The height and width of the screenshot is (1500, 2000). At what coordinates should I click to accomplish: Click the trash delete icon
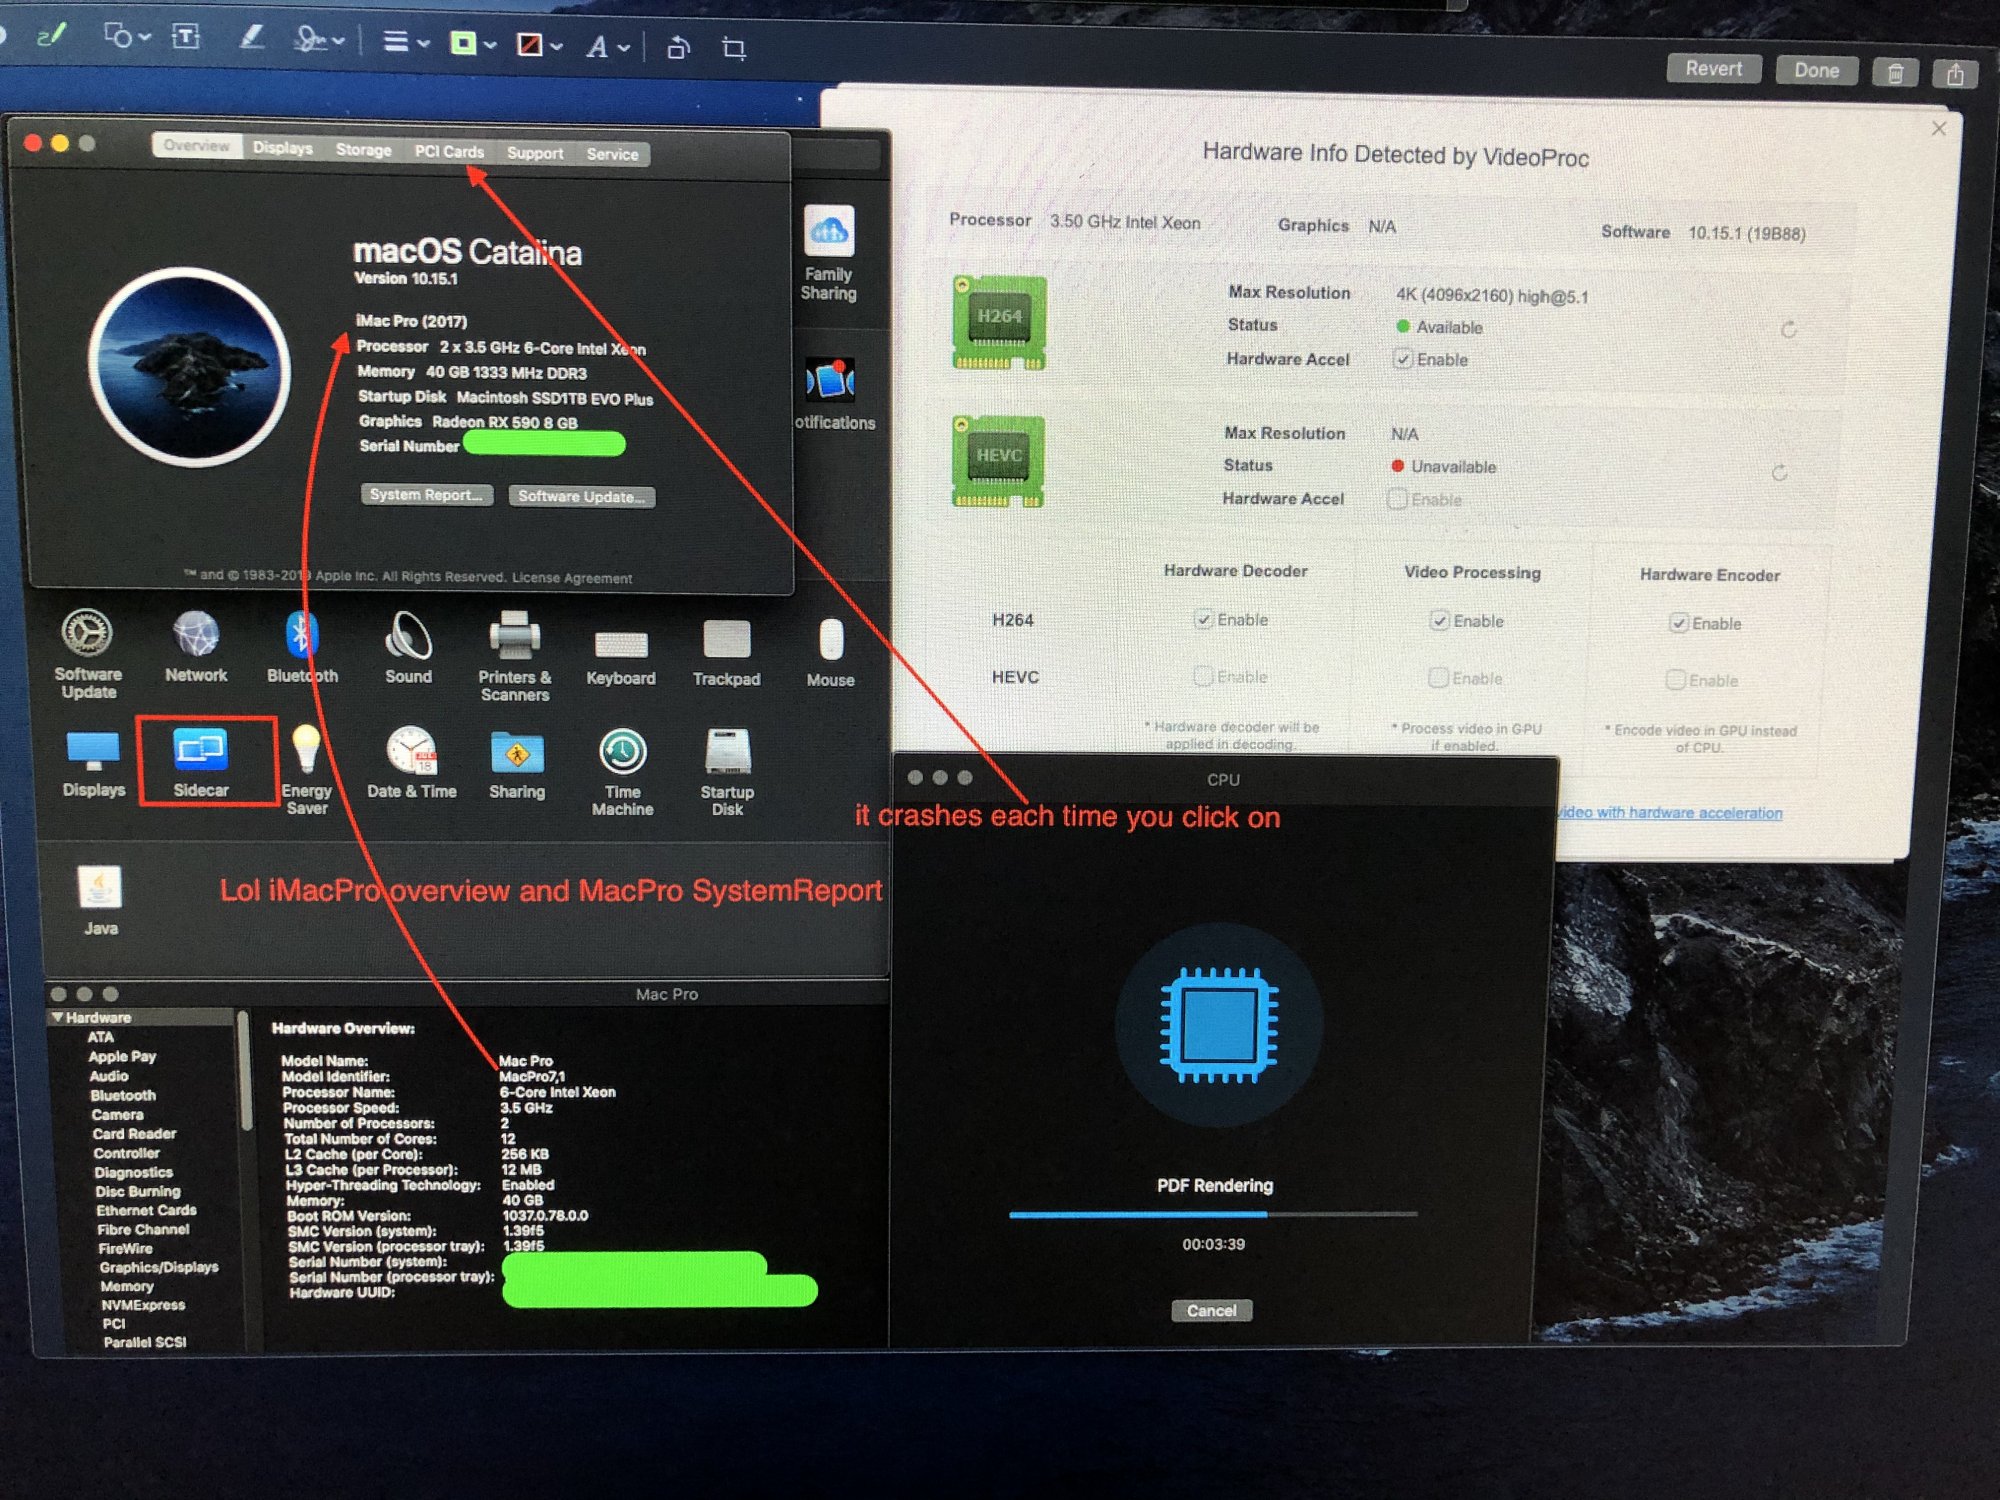point(1895,73)
